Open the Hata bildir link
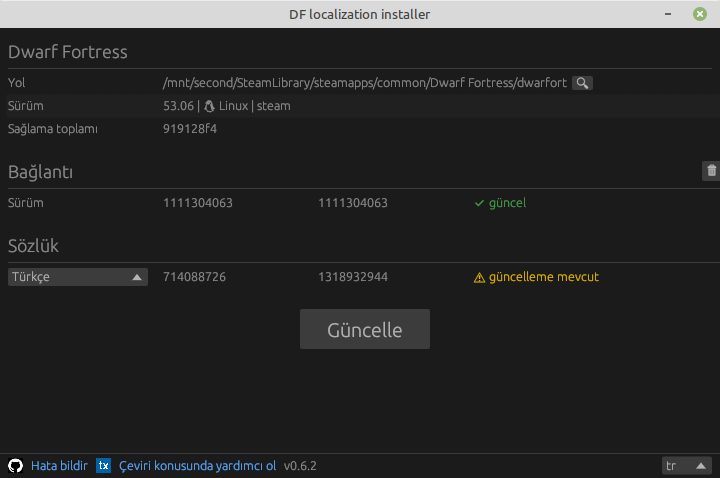The image size is (720, 478). click(59, 466)
